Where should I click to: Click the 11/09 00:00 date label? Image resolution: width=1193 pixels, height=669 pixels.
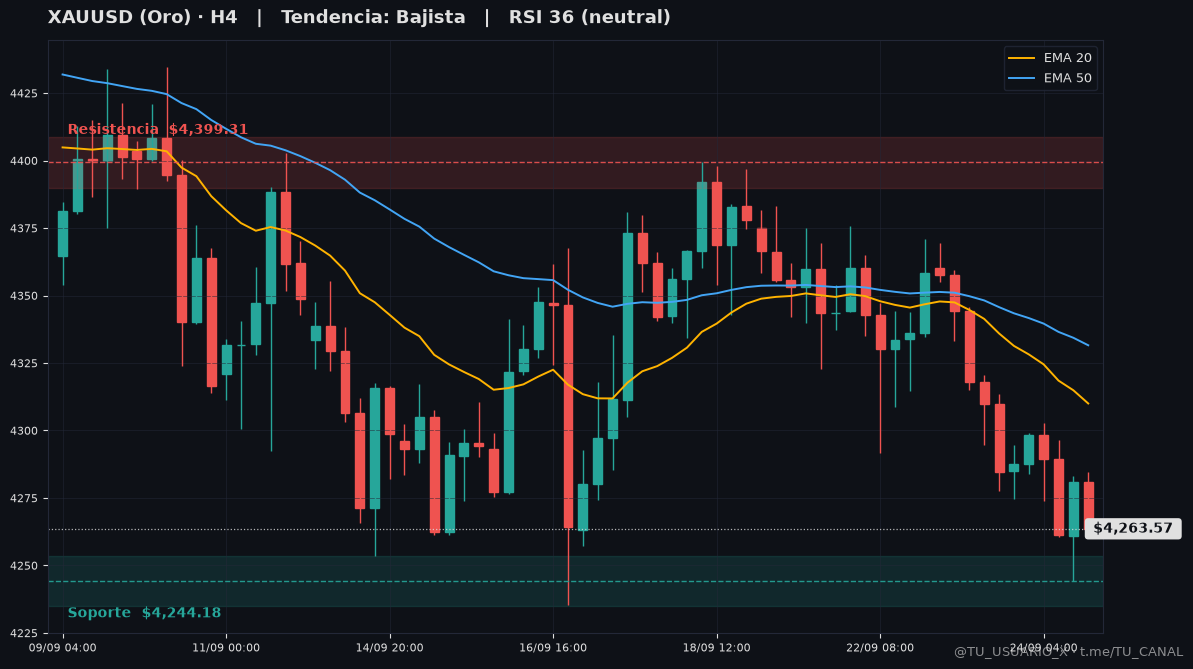(x=226, y=648)
